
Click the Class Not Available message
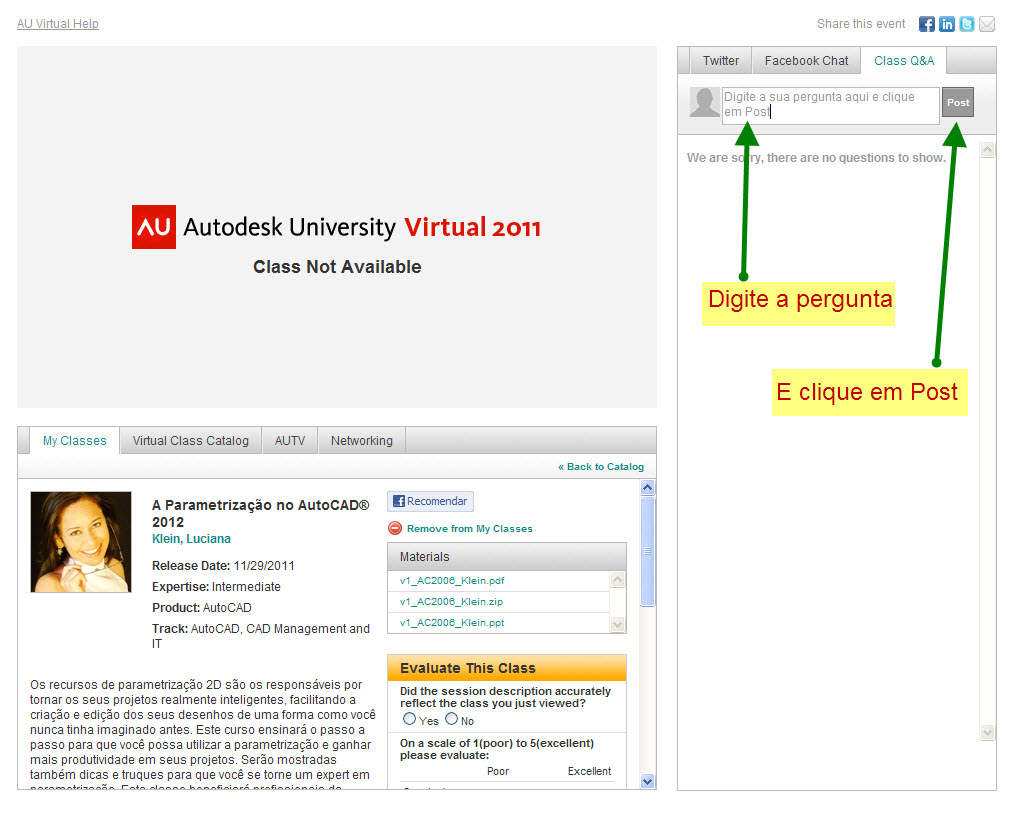[337, 267]
